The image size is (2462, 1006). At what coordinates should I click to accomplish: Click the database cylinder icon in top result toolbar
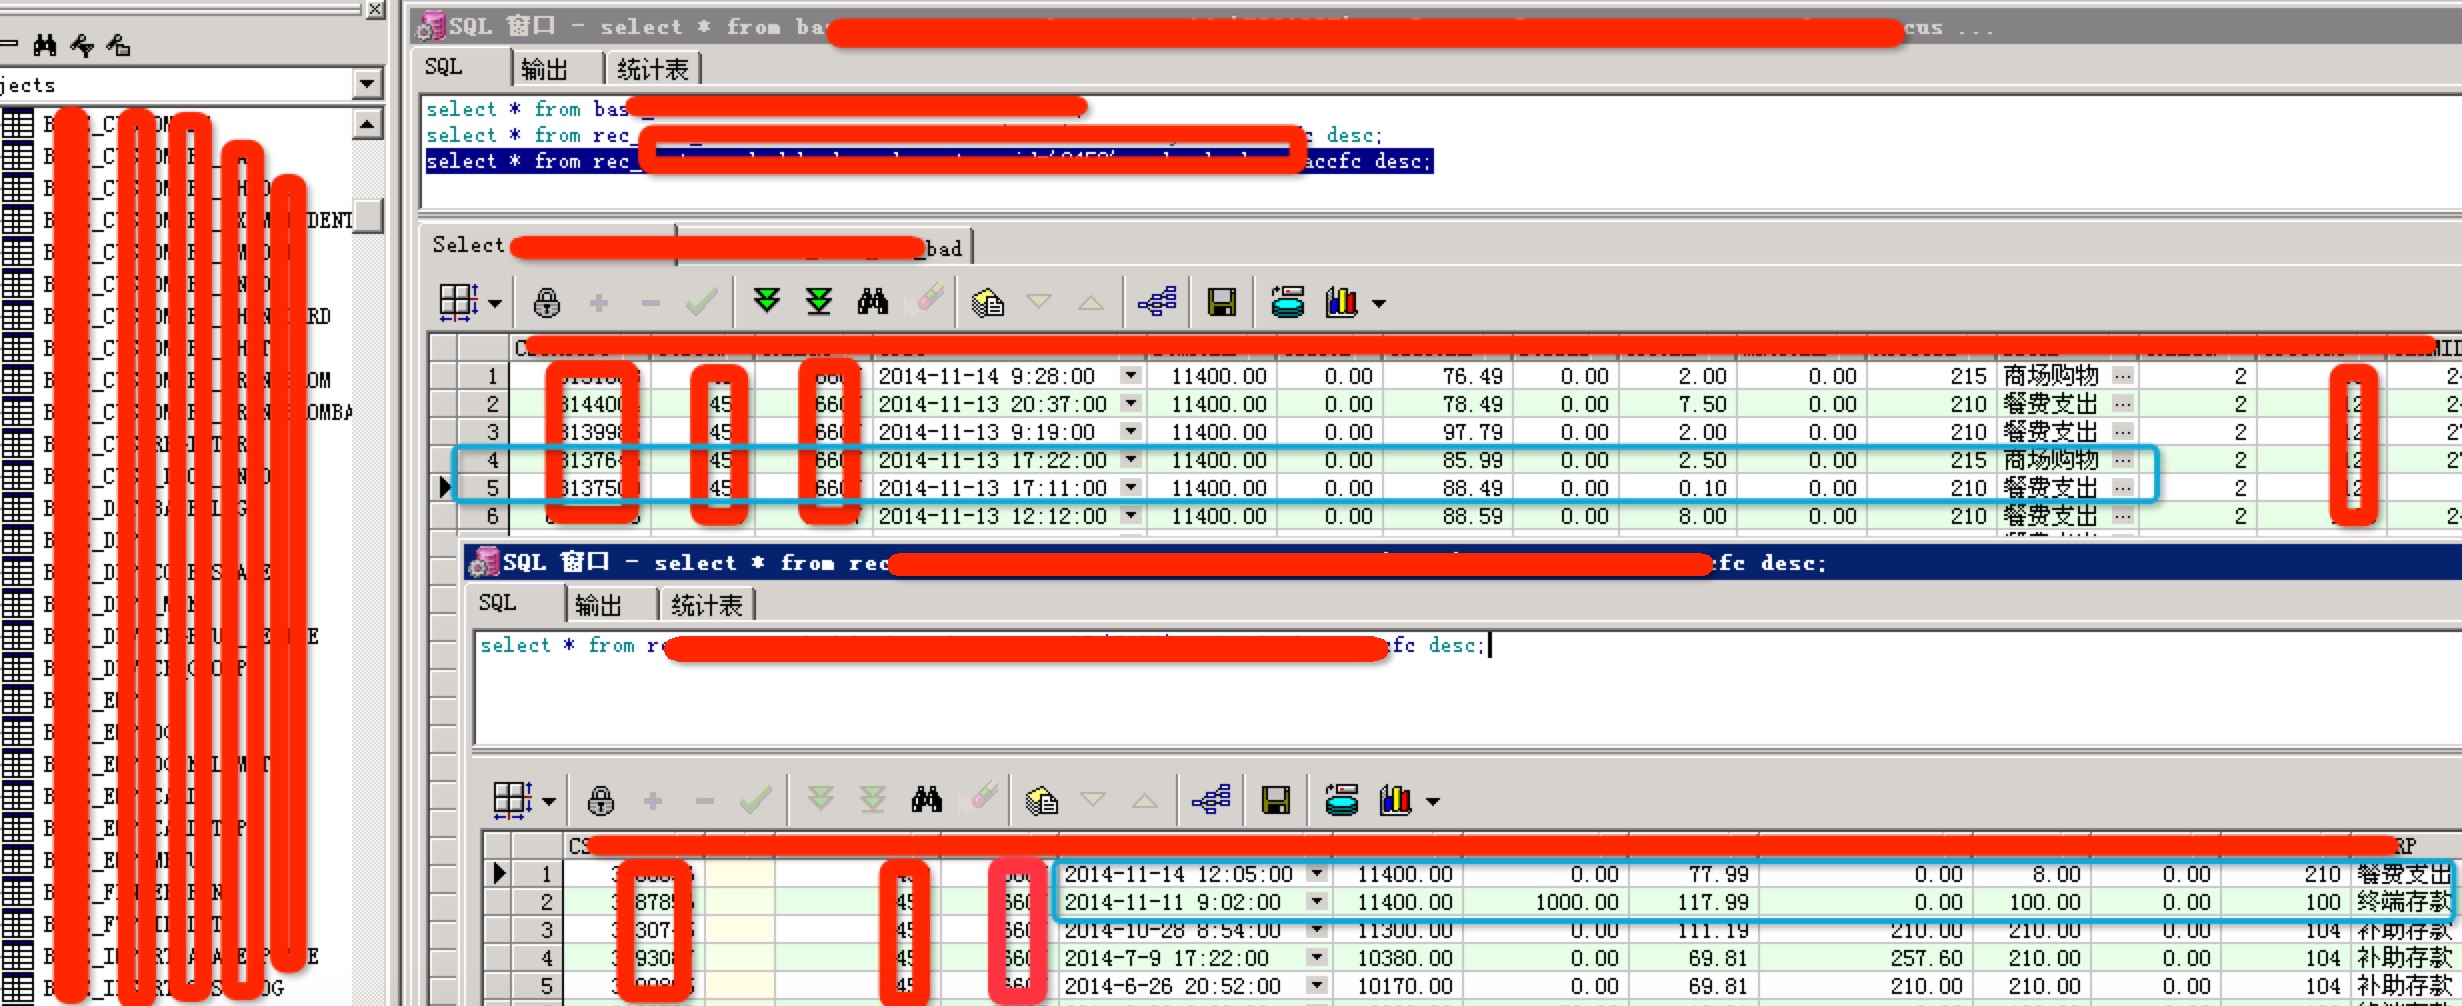pyautogui.click(x=1288, y=301)
